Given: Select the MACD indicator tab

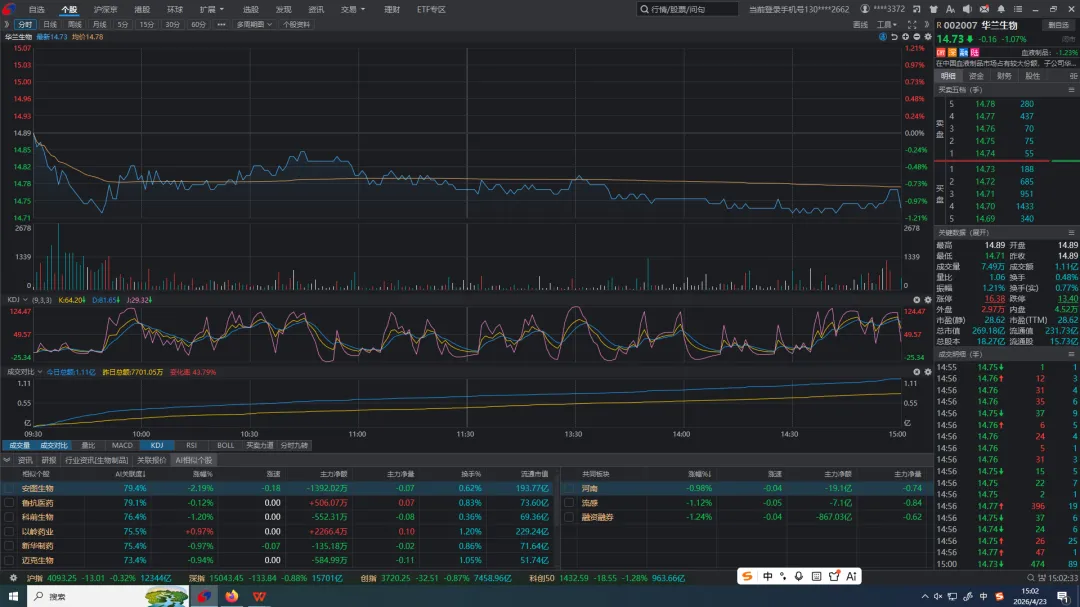Looking at the screenshot, I should pyautogui.click(x=122, y=445).
